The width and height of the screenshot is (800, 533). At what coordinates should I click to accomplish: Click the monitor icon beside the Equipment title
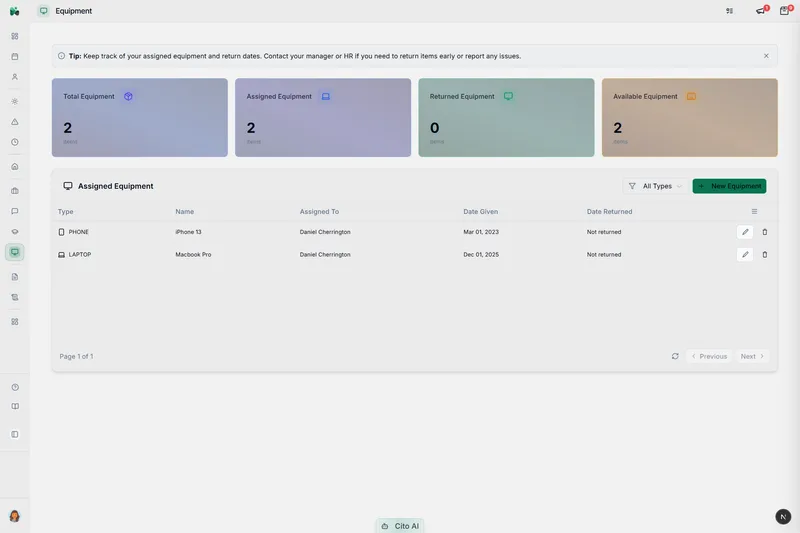tap(44, 11)
